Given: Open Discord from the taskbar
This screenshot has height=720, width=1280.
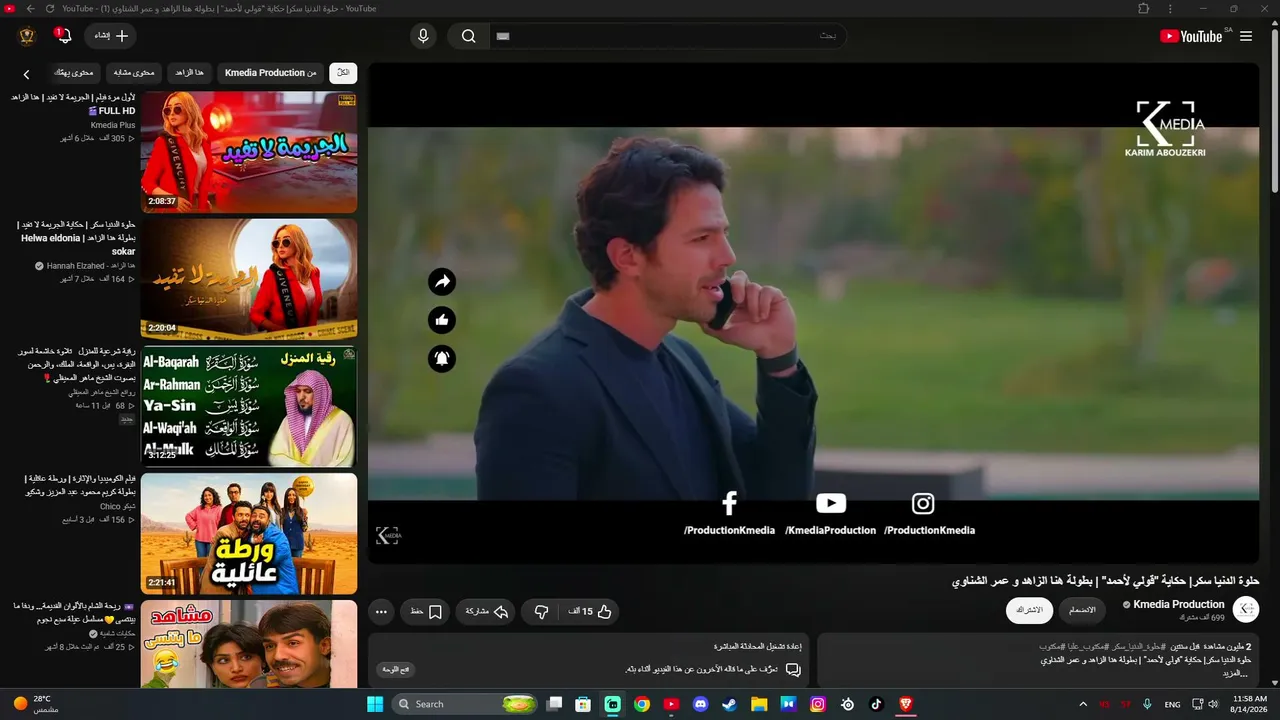Looking at the screenshot, I should tap(700, 704).
